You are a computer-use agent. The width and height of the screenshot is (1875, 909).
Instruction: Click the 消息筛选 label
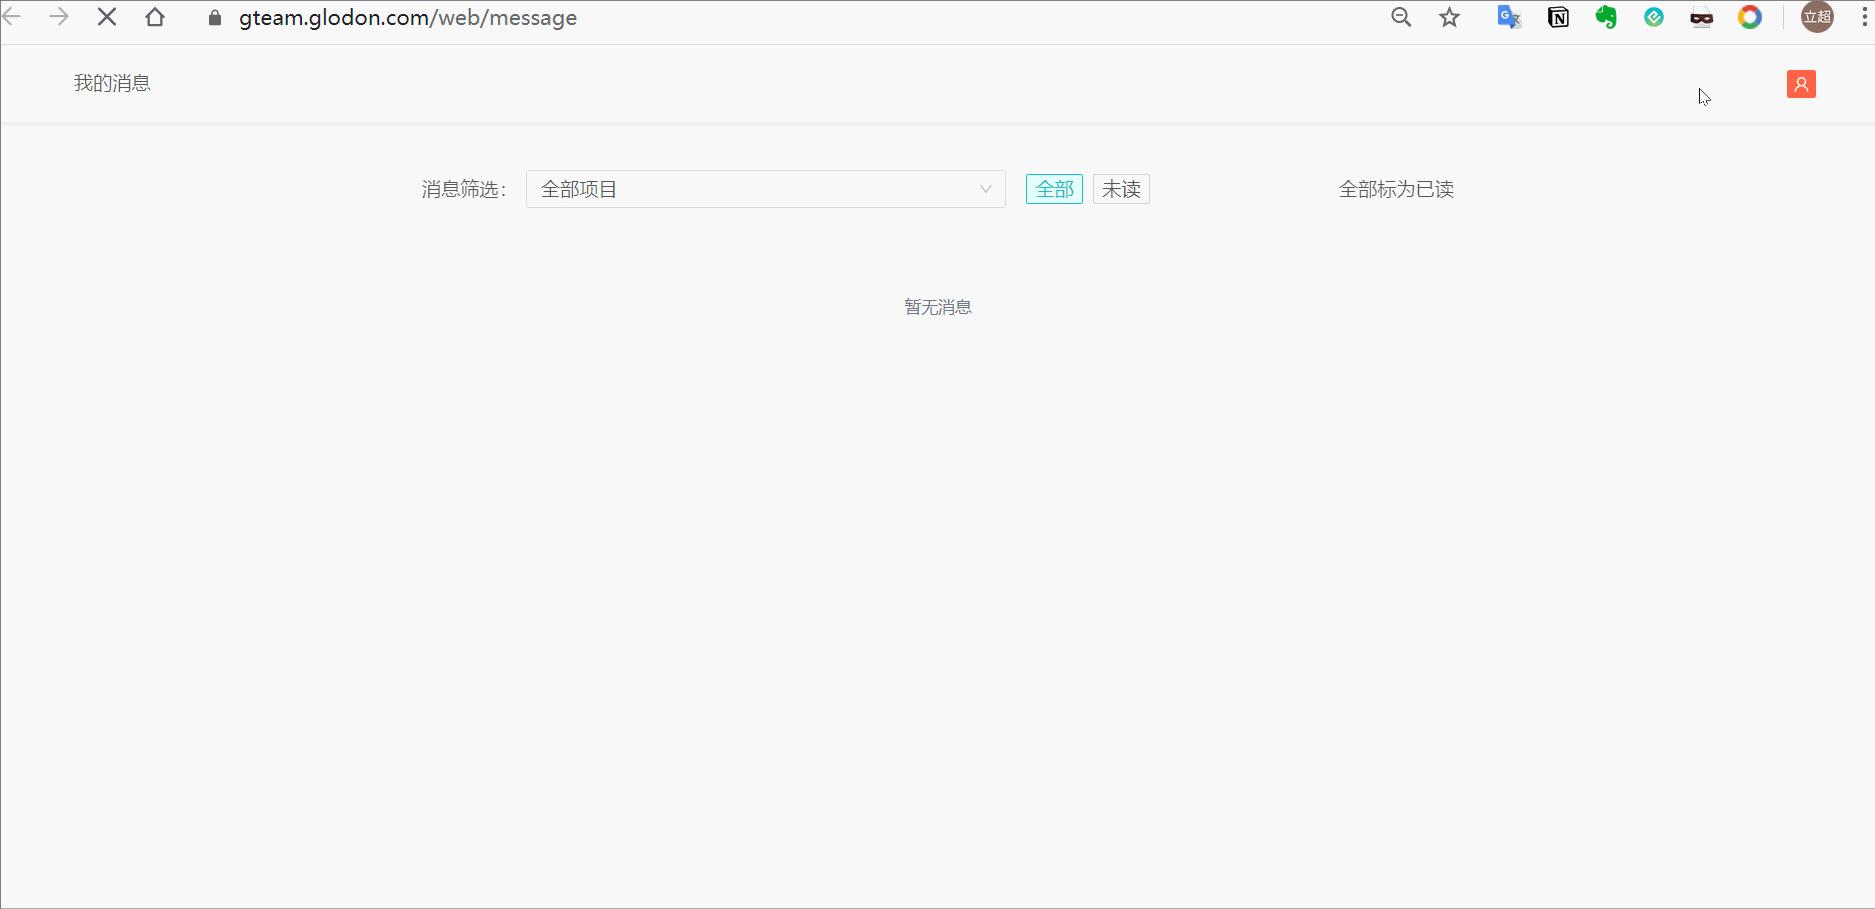pos(463,189)
